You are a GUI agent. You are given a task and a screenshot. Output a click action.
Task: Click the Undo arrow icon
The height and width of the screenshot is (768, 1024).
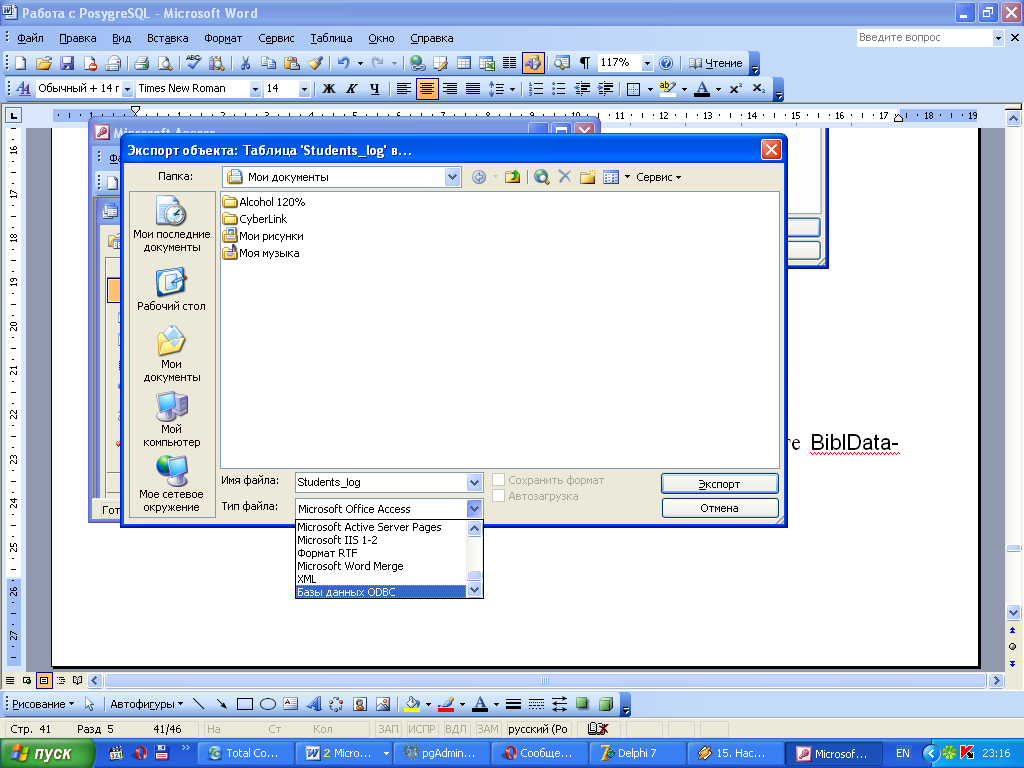coord(344,63)
